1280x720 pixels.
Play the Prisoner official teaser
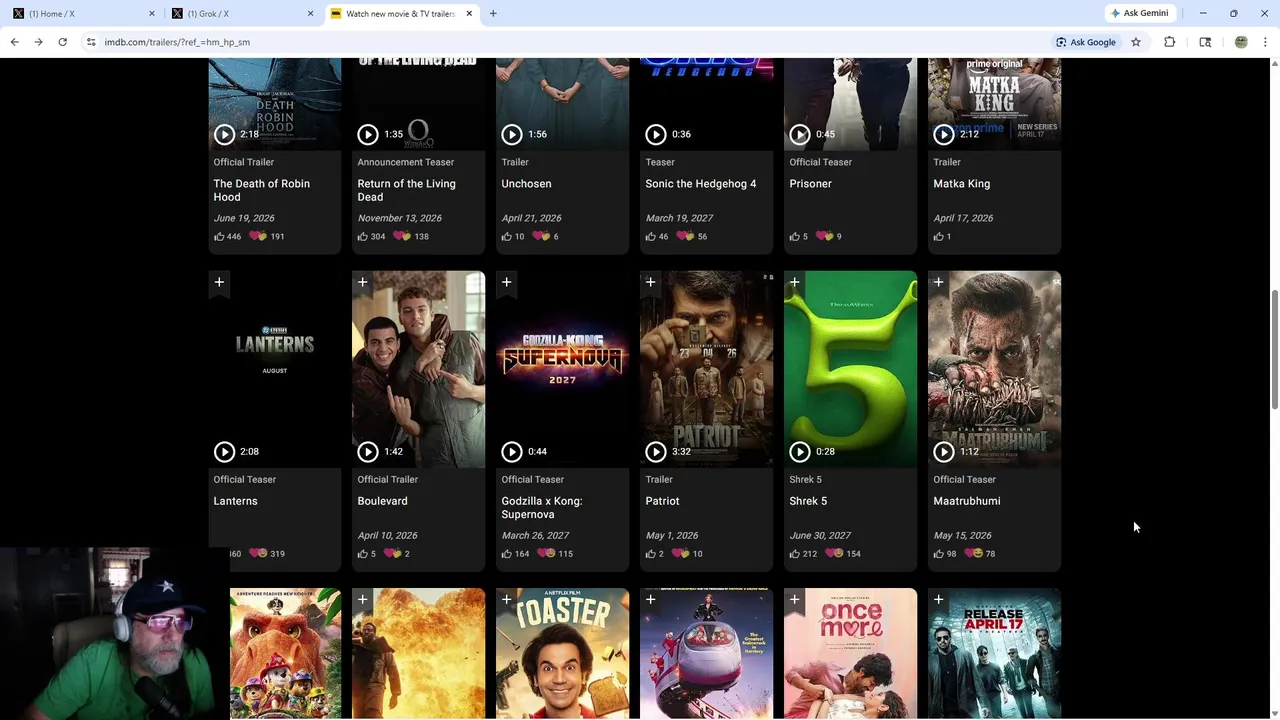coord(800,134)
